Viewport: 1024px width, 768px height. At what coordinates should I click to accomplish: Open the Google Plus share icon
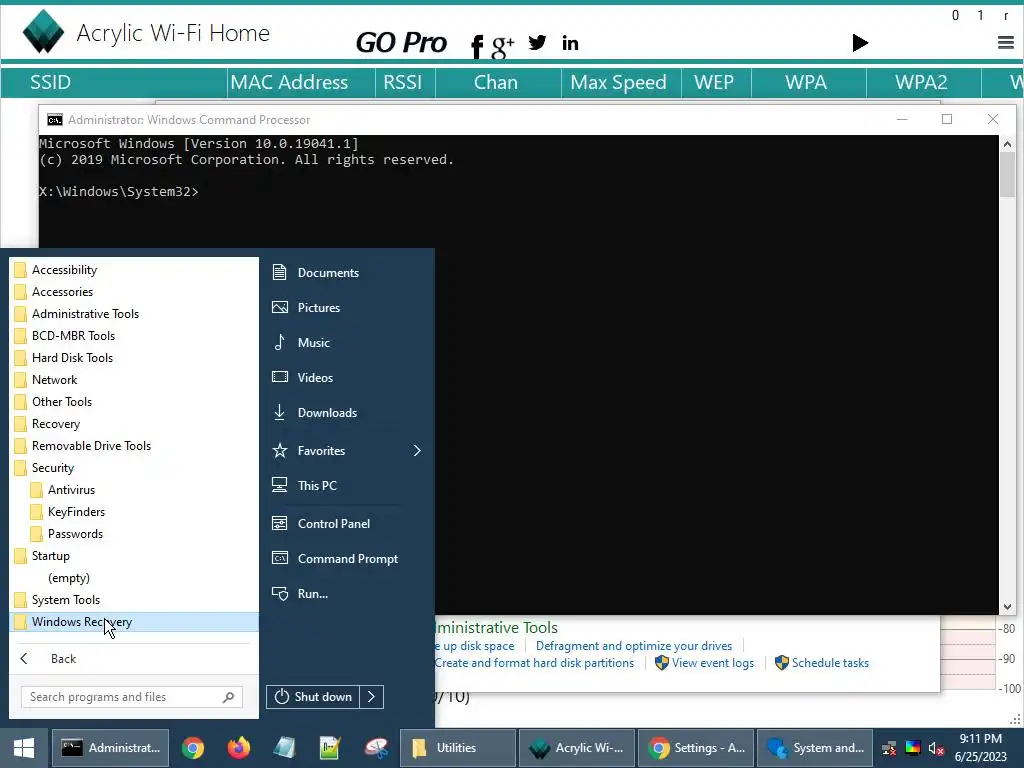coord(503,46)
